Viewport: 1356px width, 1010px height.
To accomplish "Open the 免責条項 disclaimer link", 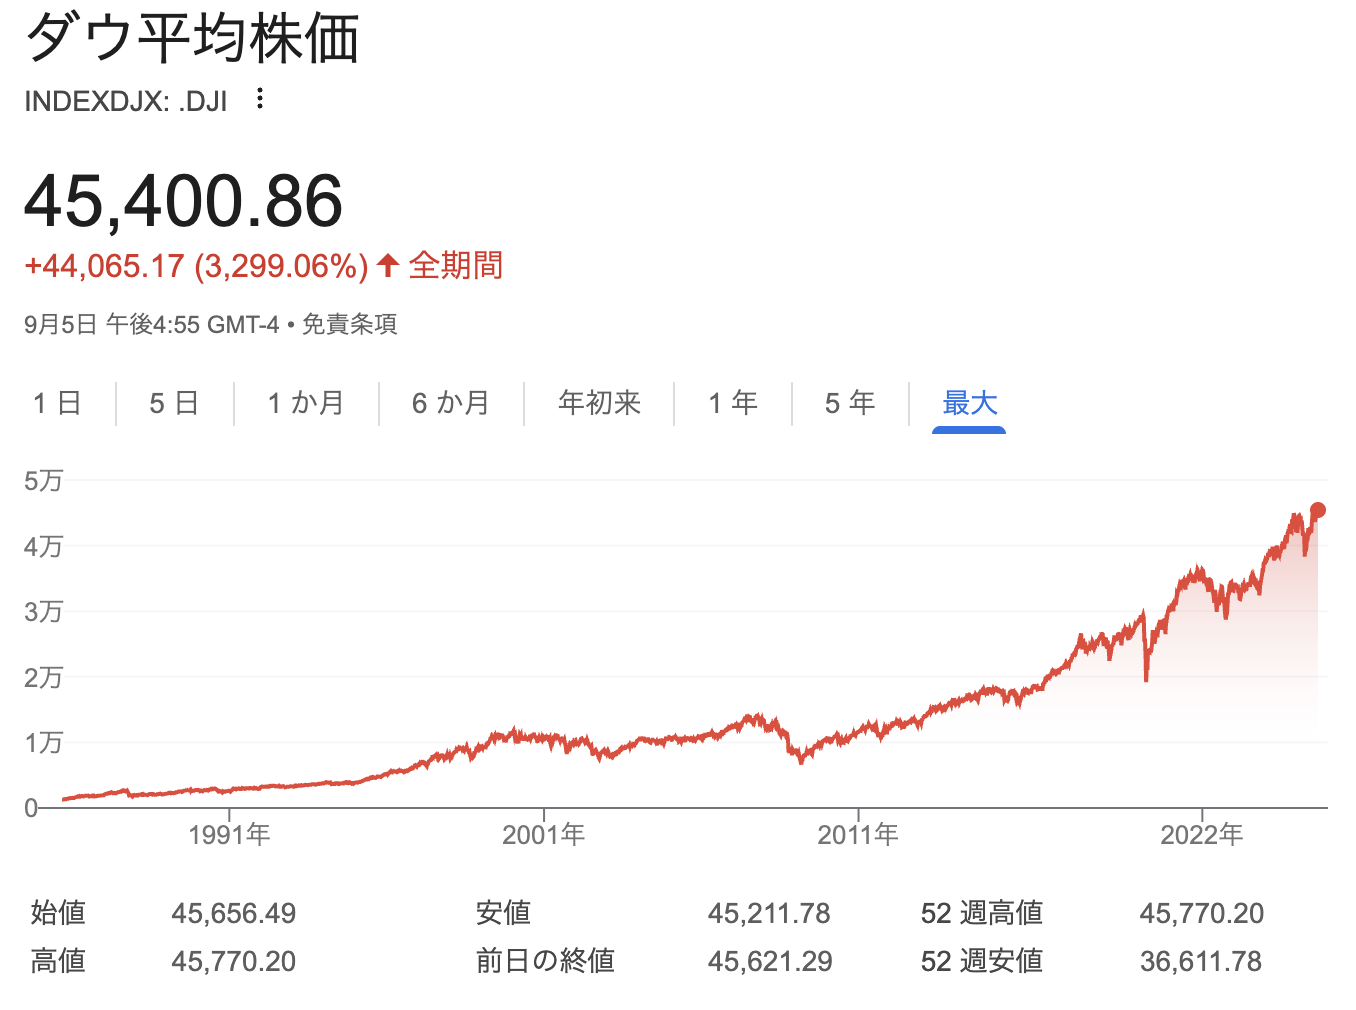I will point(350,325).
